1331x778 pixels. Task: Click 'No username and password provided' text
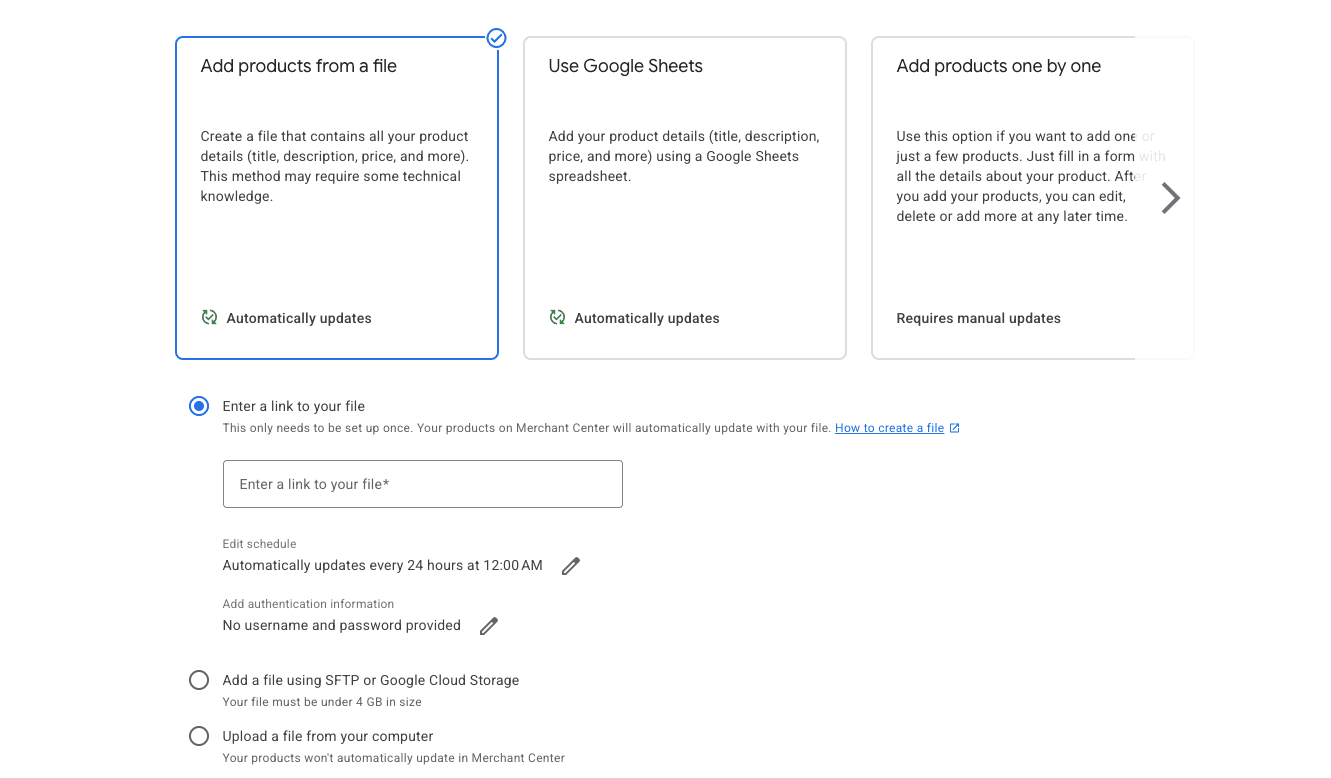pyautogui.click(x=341, y=625)
